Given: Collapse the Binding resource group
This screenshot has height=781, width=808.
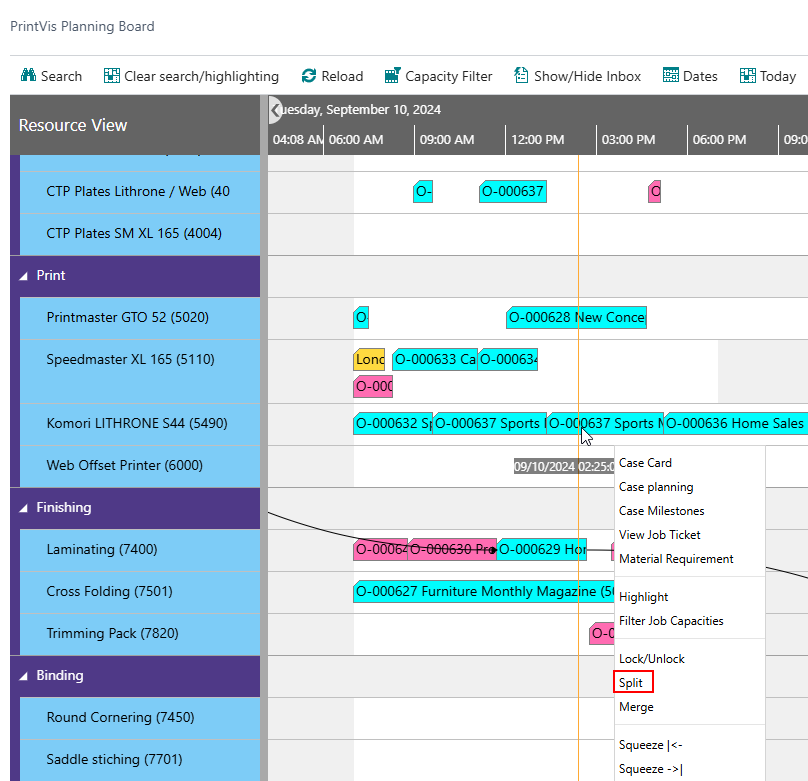Looking at the screenshot, I should pos(24,676).
